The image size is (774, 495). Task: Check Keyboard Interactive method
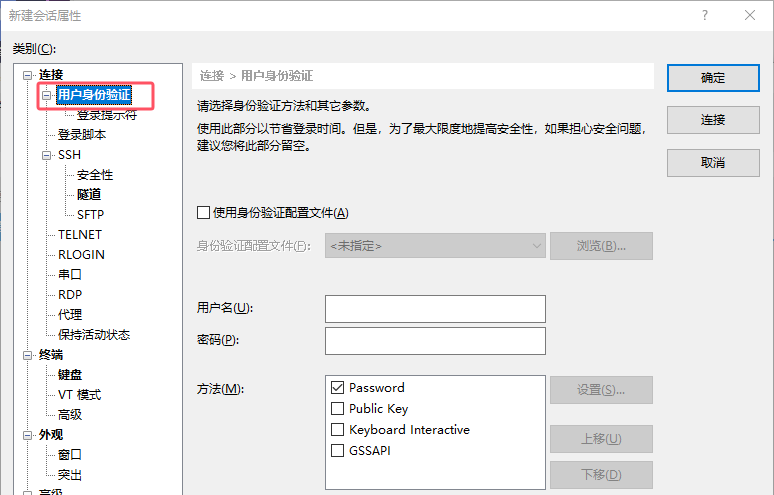(x=337, y=430)
